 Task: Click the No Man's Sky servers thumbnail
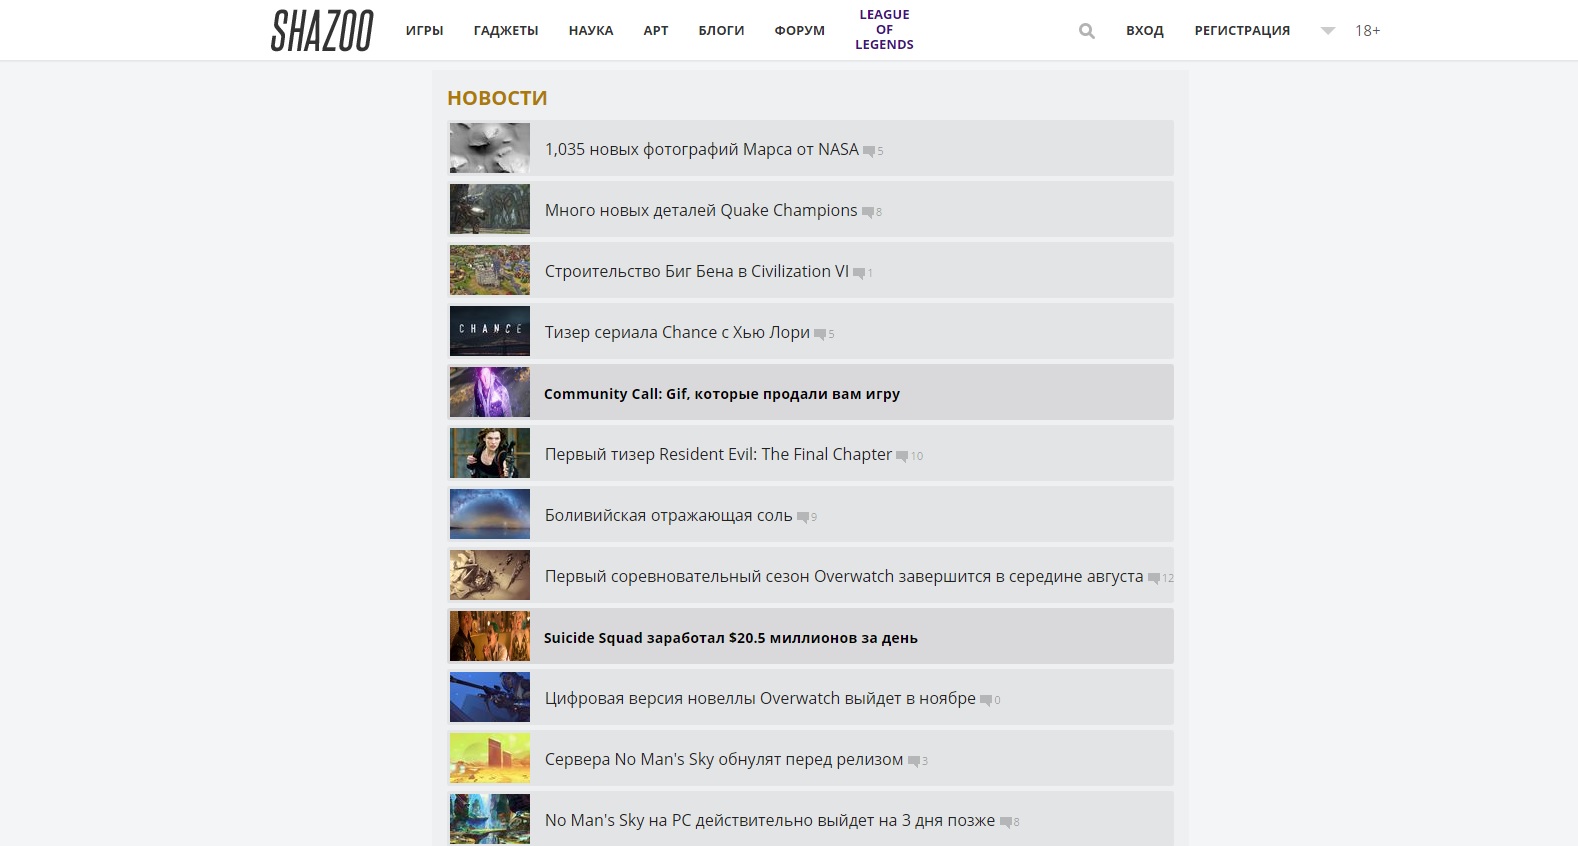(490, 758)
